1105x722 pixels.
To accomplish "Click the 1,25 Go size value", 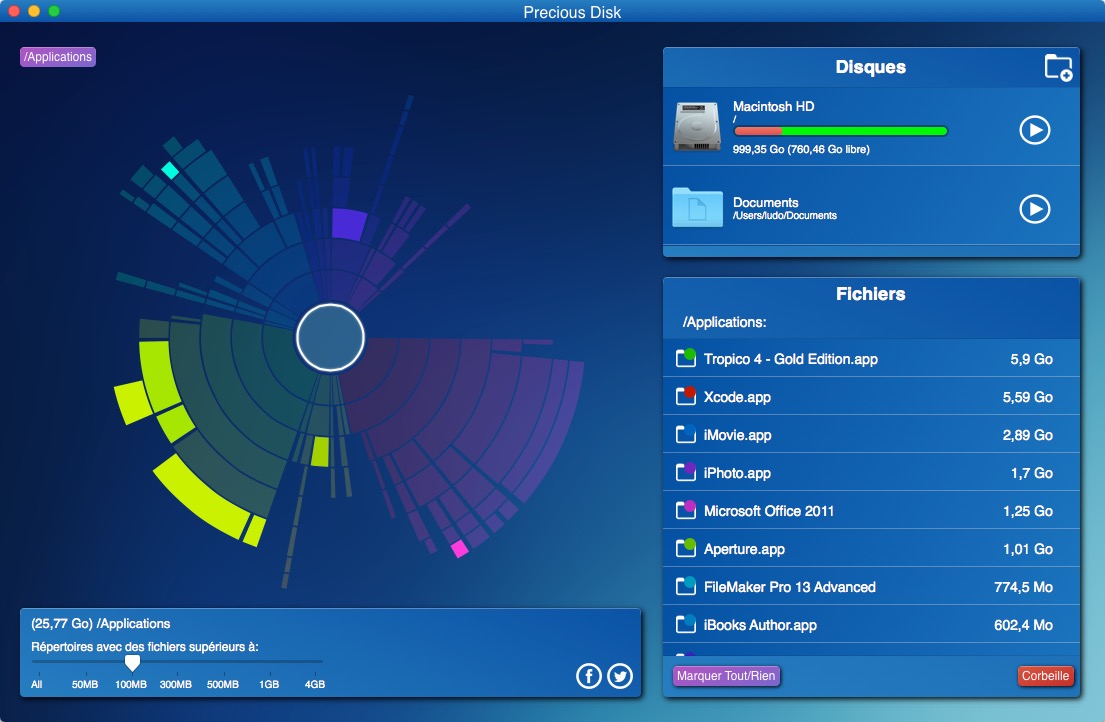I will pos(1028,511).
